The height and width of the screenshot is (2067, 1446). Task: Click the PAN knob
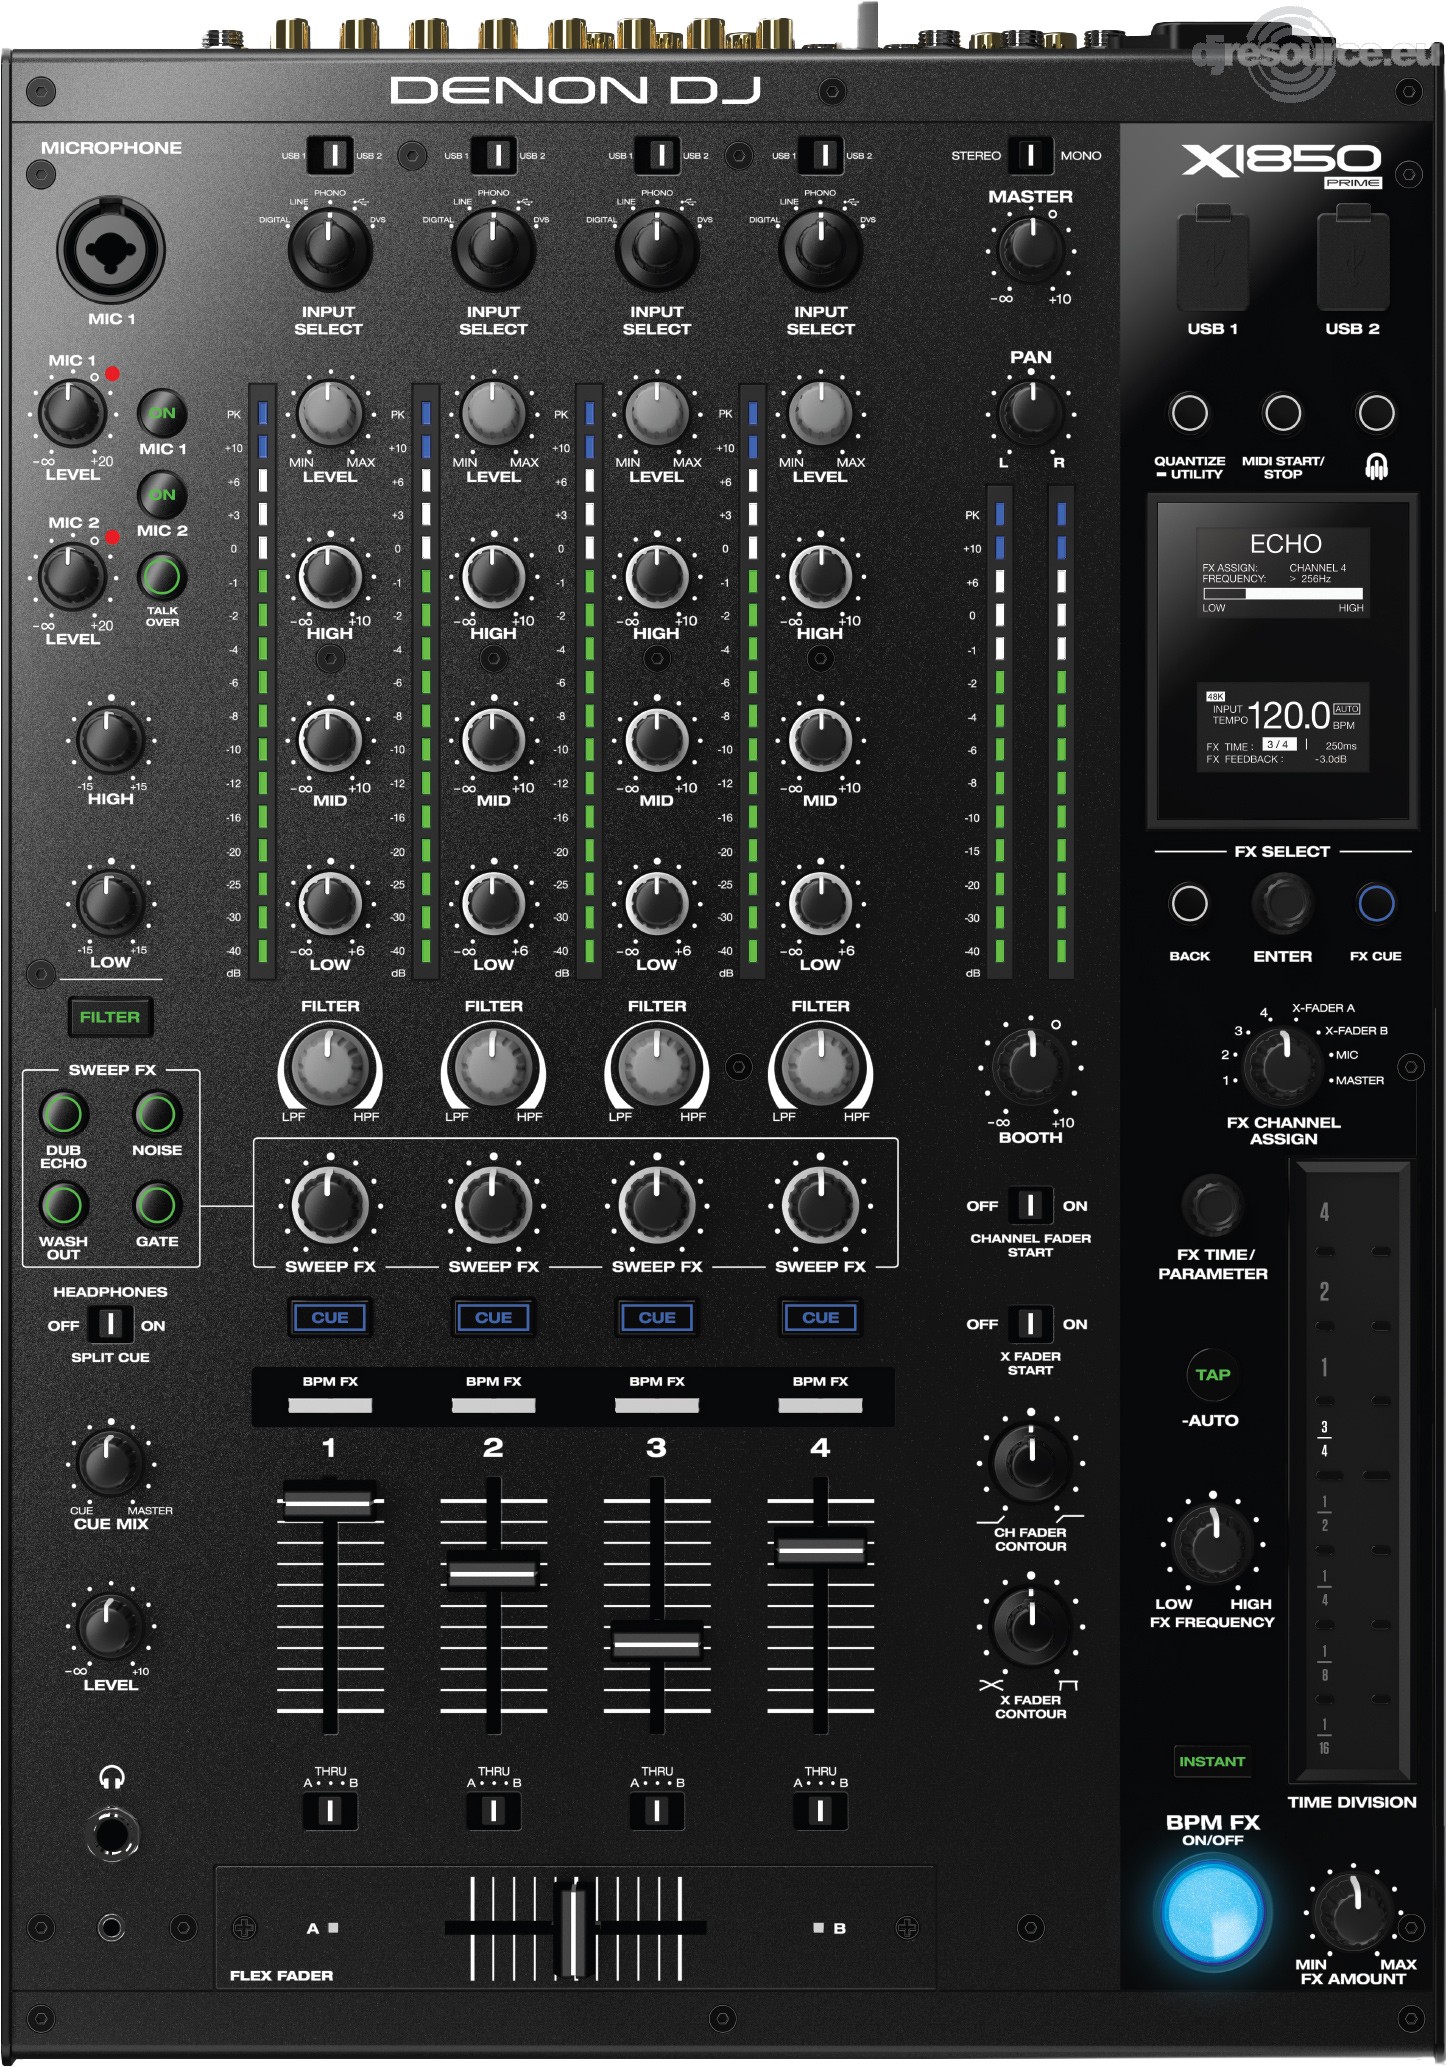tap(1031, 411)
